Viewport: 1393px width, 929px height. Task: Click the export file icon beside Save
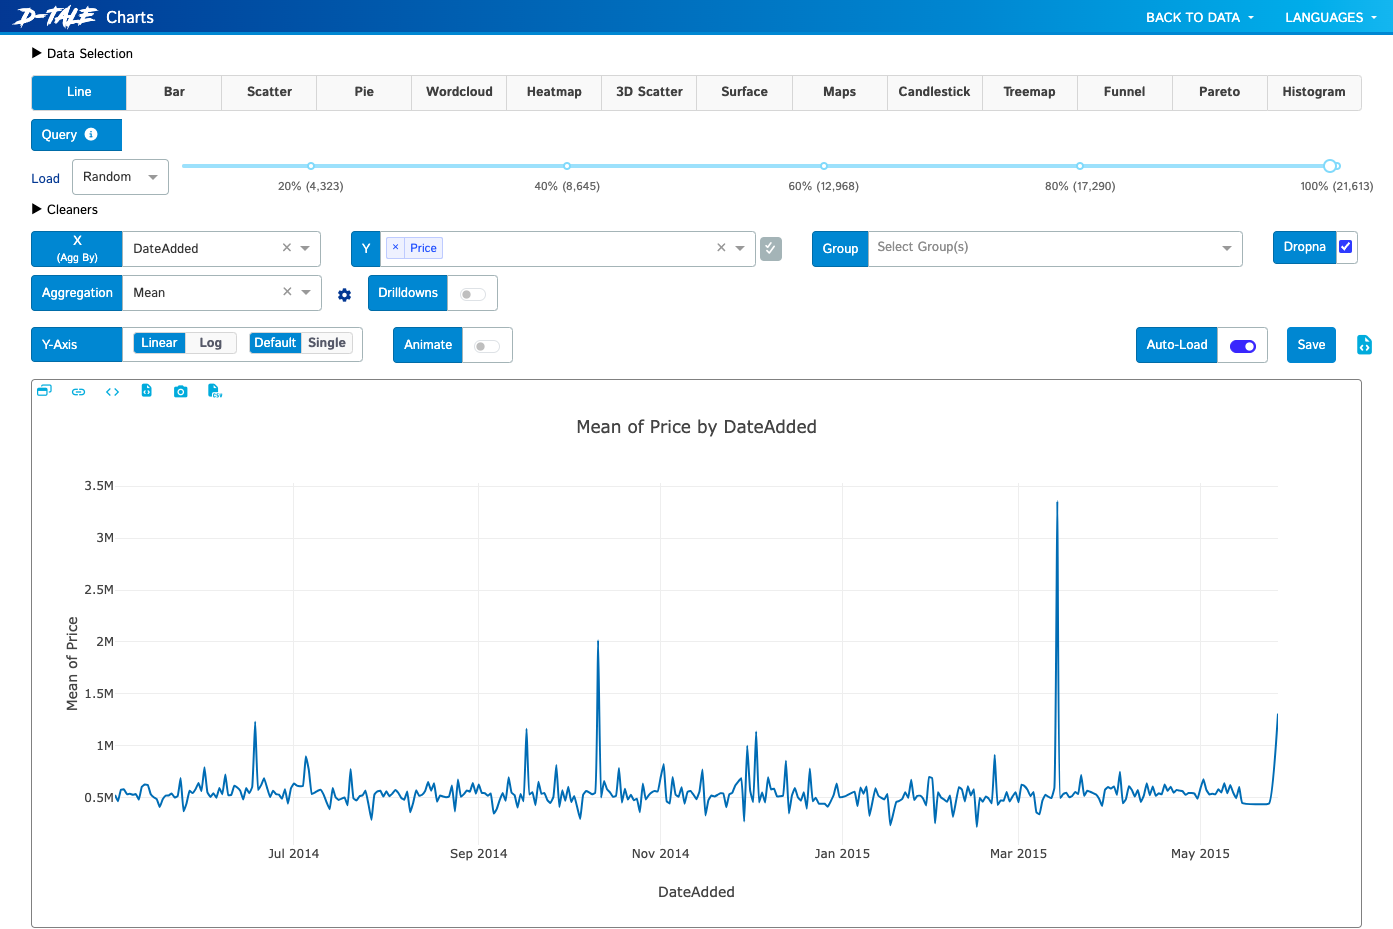[x=1364, y=345]
